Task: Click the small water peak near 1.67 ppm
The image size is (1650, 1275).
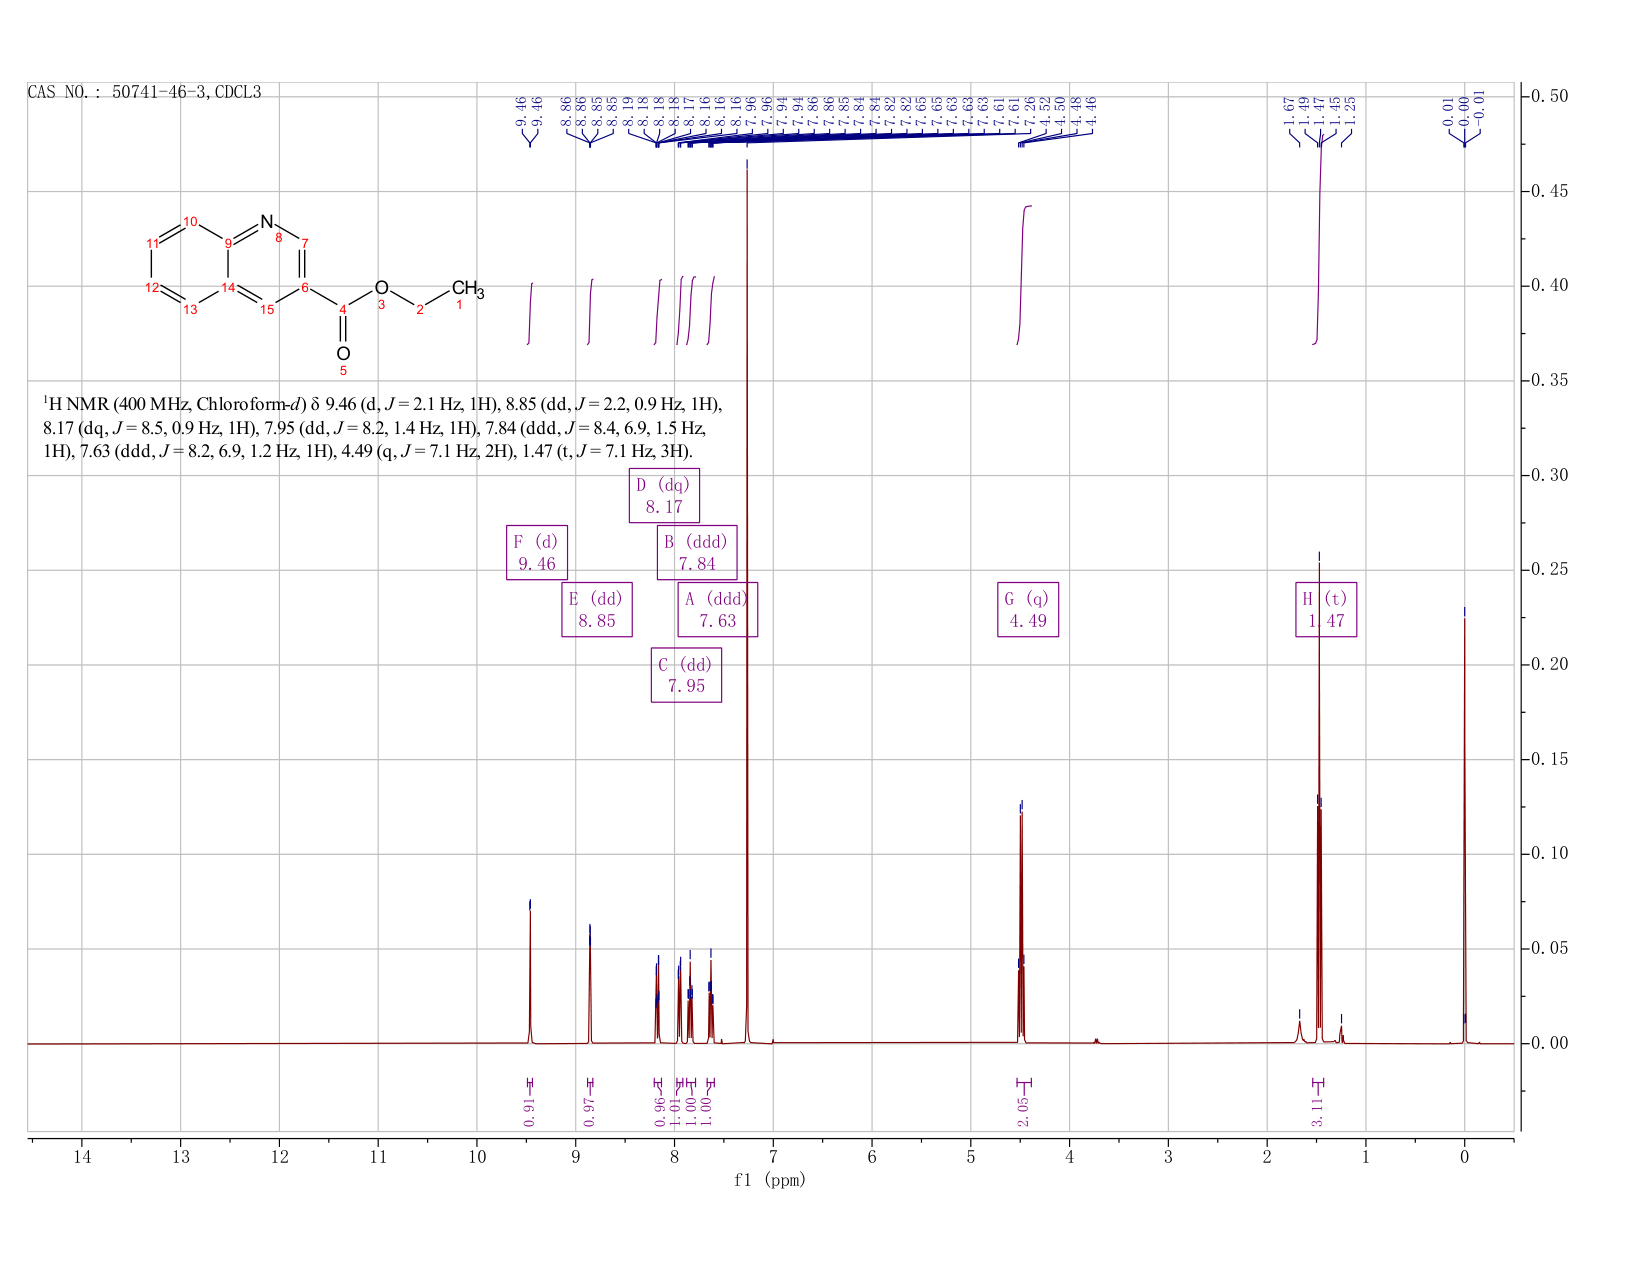Action: point(1299,1030)
